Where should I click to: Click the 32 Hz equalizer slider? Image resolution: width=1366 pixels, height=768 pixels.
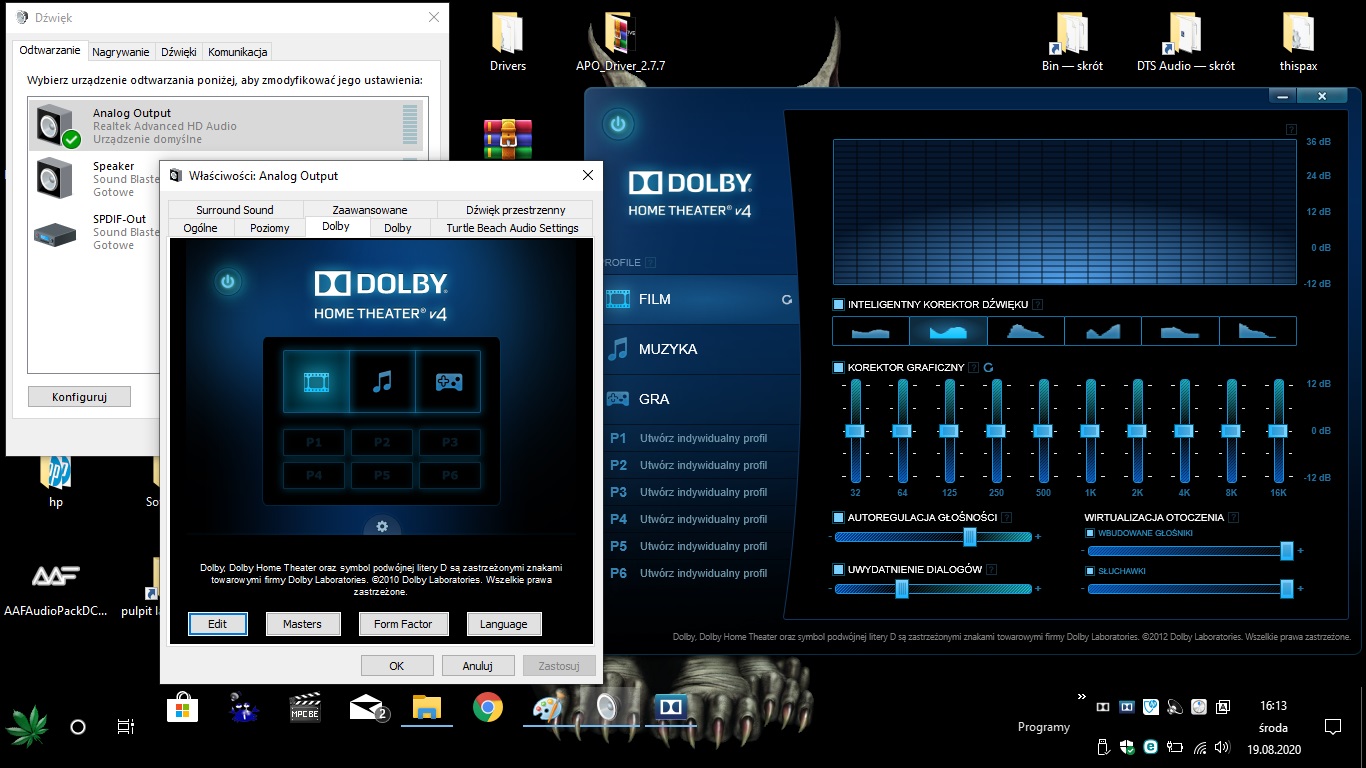855,431
